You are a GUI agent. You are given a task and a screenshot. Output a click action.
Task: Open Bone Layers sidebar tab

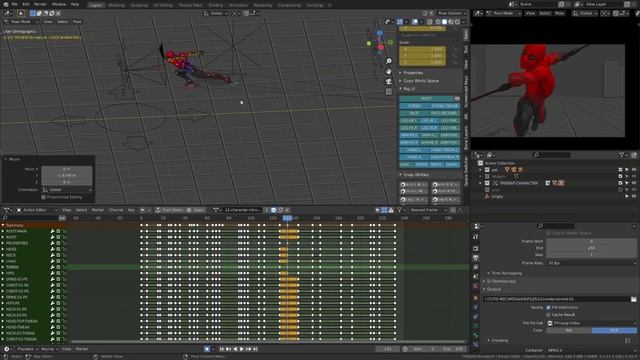click(x=466, y=138)
